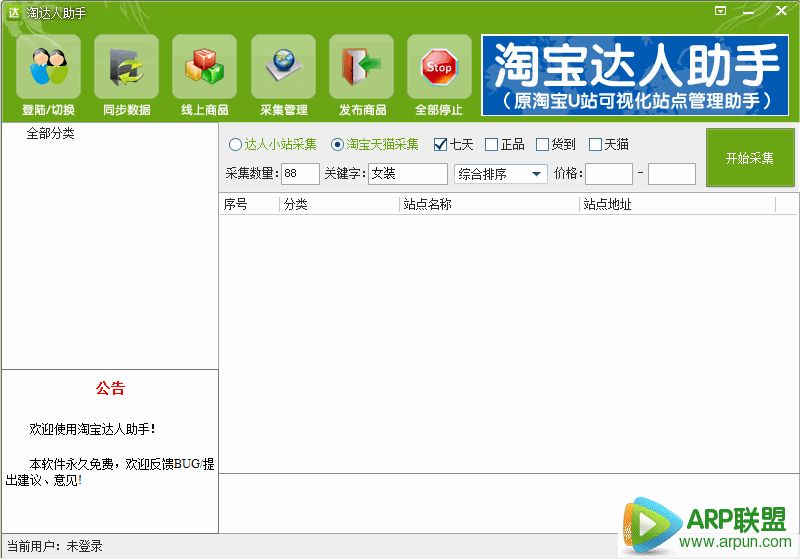Click the title bar dropdown menu icon
The height and width of the screenshot is (559, 800).
coord(719,11)
